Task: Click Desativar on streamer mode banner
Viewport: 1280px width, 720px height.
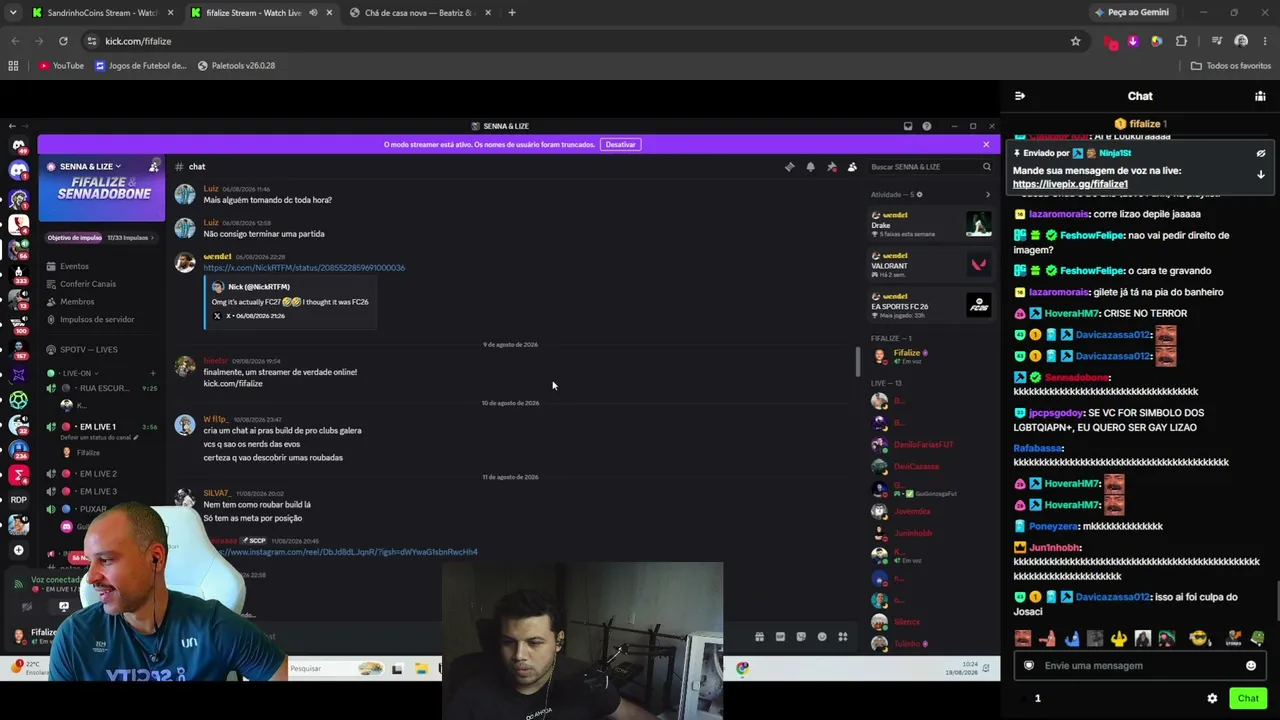Action: coord(620,144)
